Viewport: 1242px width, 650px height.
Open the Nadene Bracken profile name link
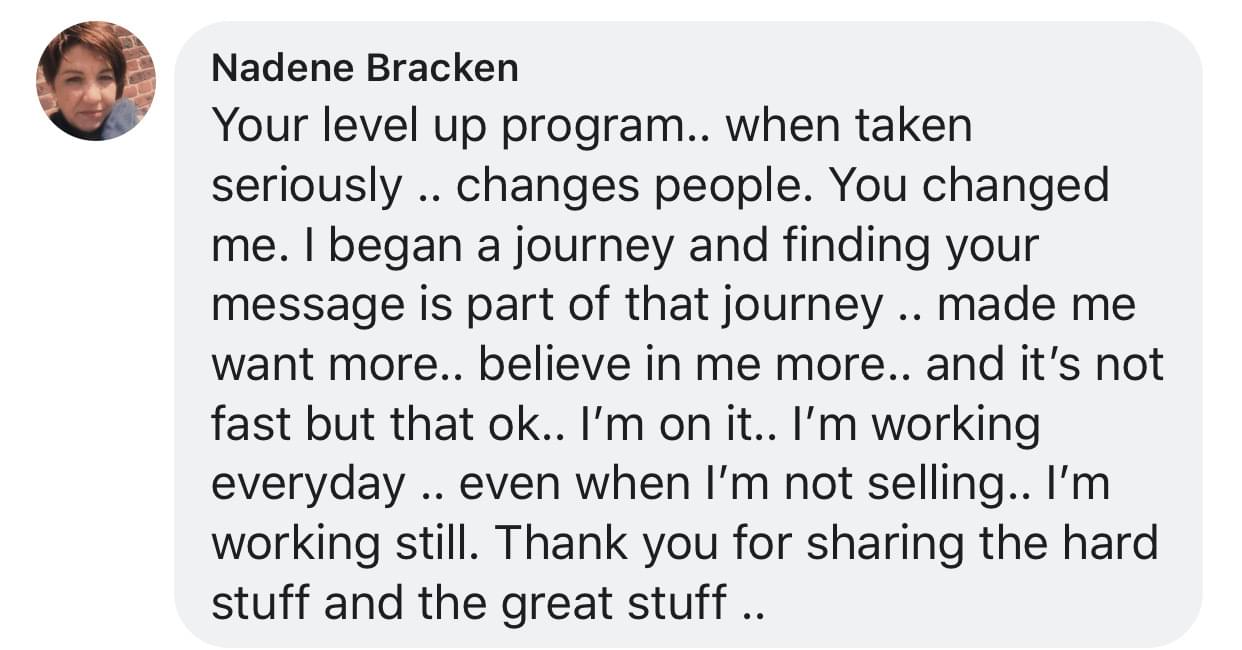(365, 68)
